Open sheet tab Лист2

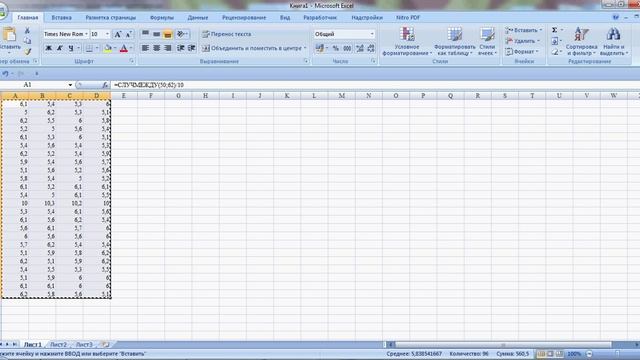pyautogui.click(x=58, y=344)
